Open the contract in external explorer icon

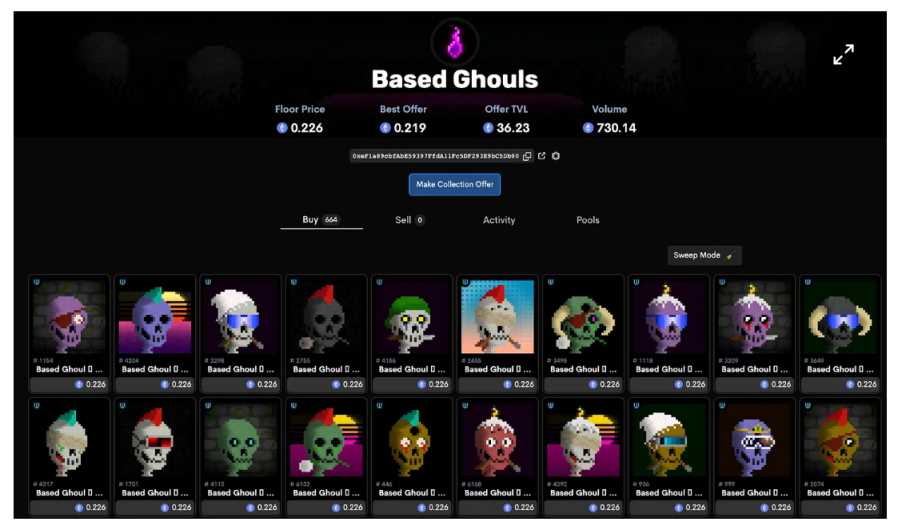click(541, 156)
